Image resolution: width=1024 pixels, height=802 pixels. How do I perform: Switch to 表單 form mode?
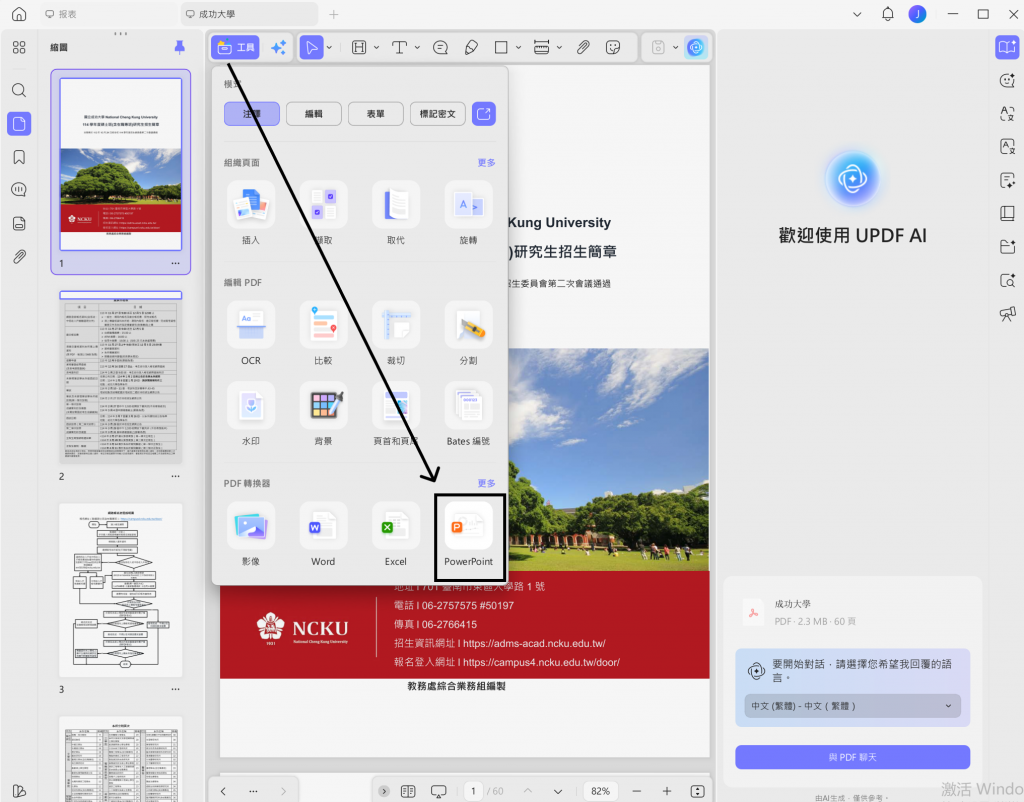click(376, 114)
